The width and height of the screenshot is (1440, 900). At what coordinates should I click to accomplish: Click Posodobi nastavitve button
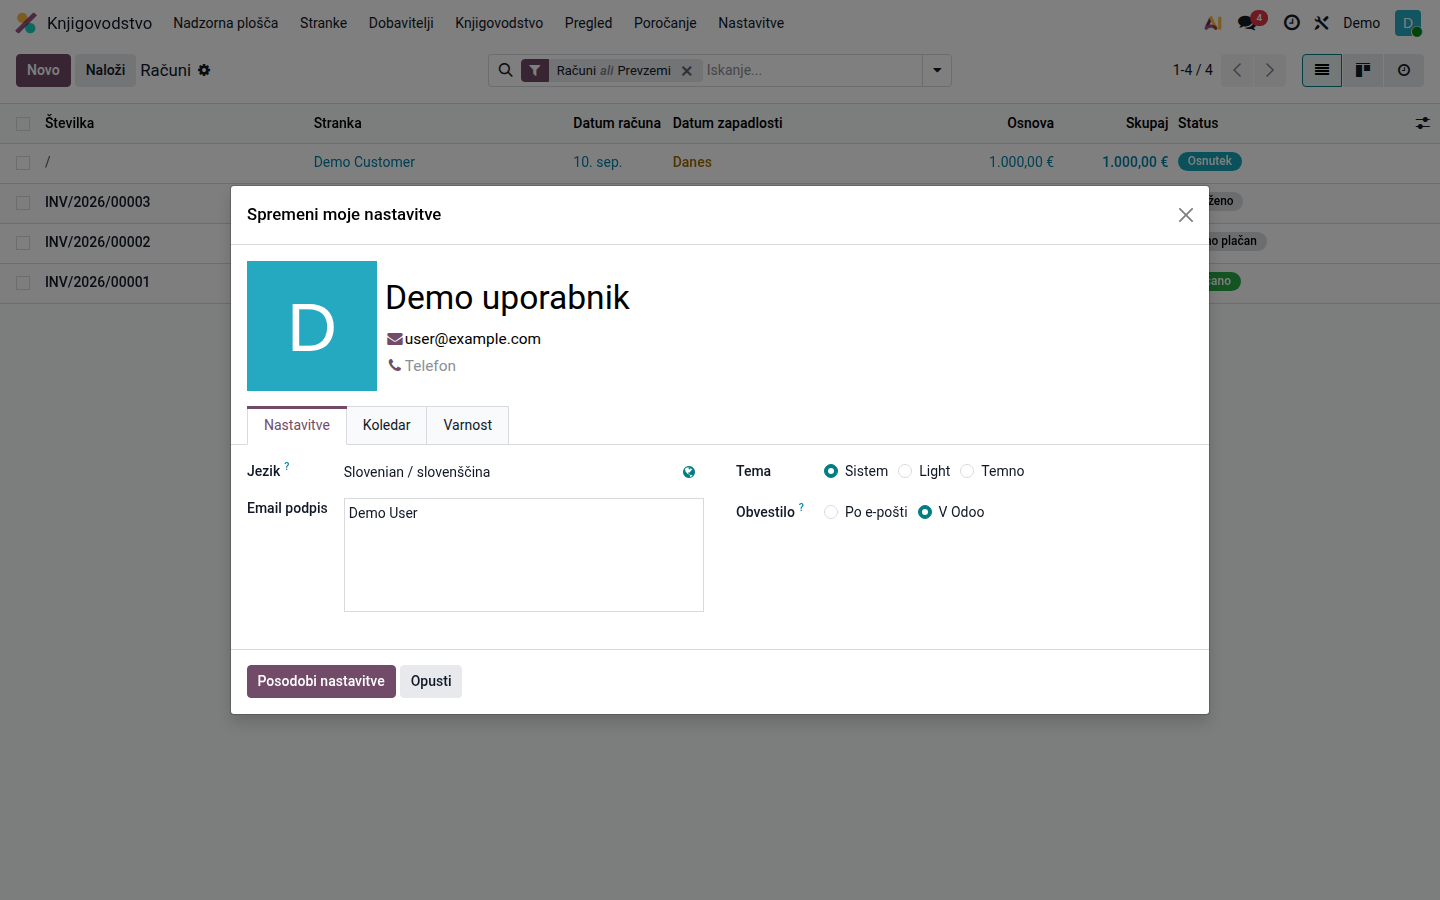point(321,681)
